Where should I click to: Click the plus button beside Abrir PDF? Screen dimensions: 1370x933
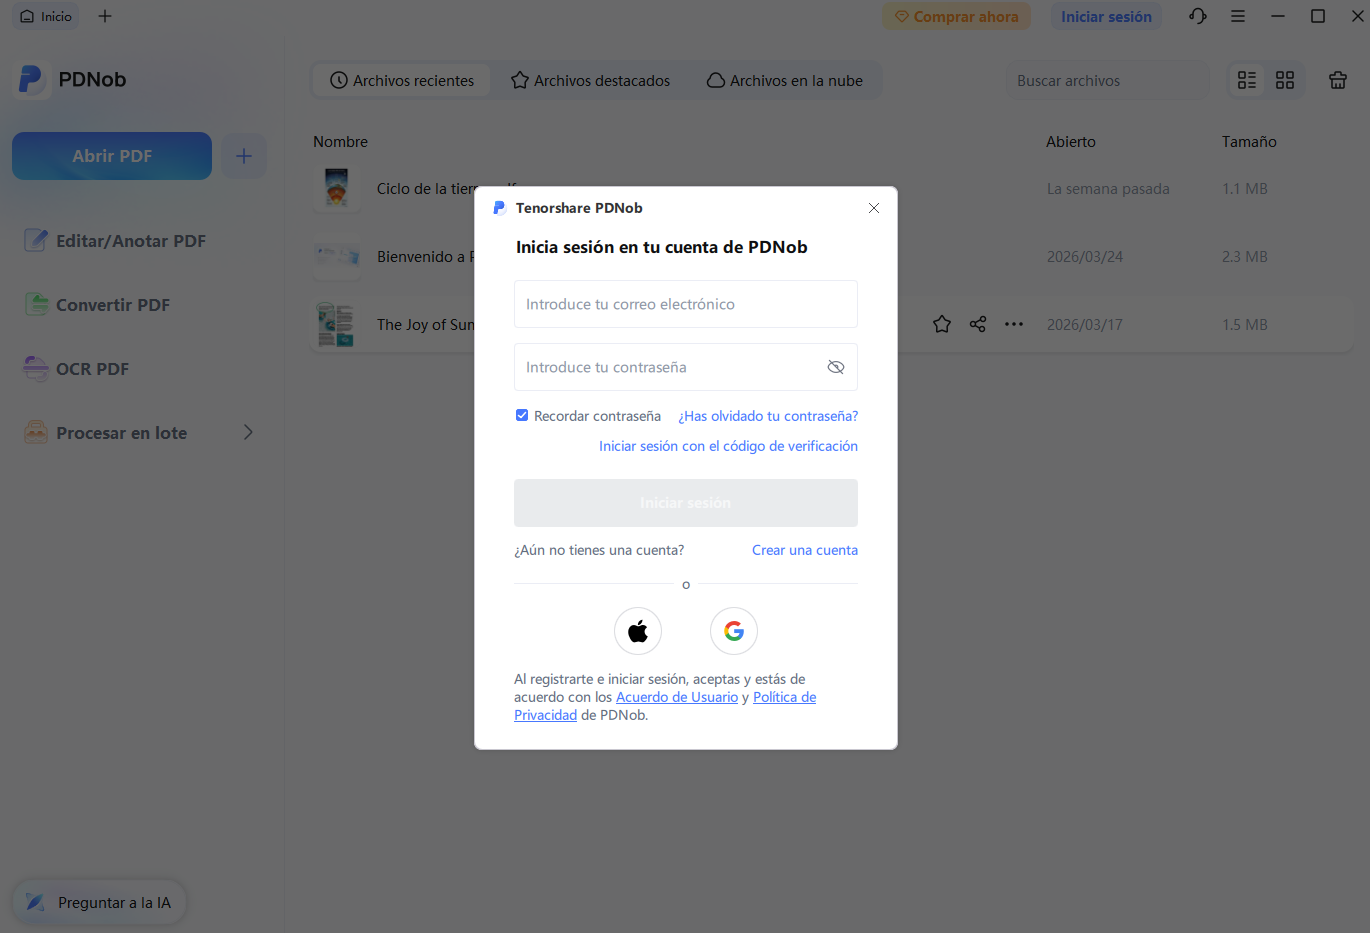click(244, 156)
